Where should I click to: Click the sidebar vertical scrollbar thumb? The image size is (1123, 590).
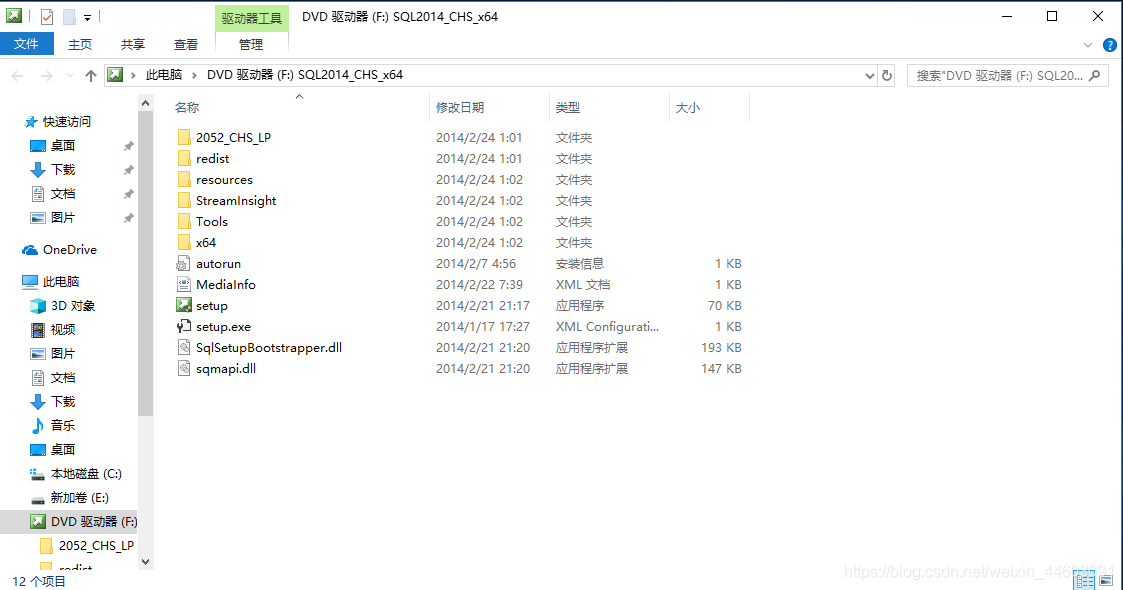[145, 263]
